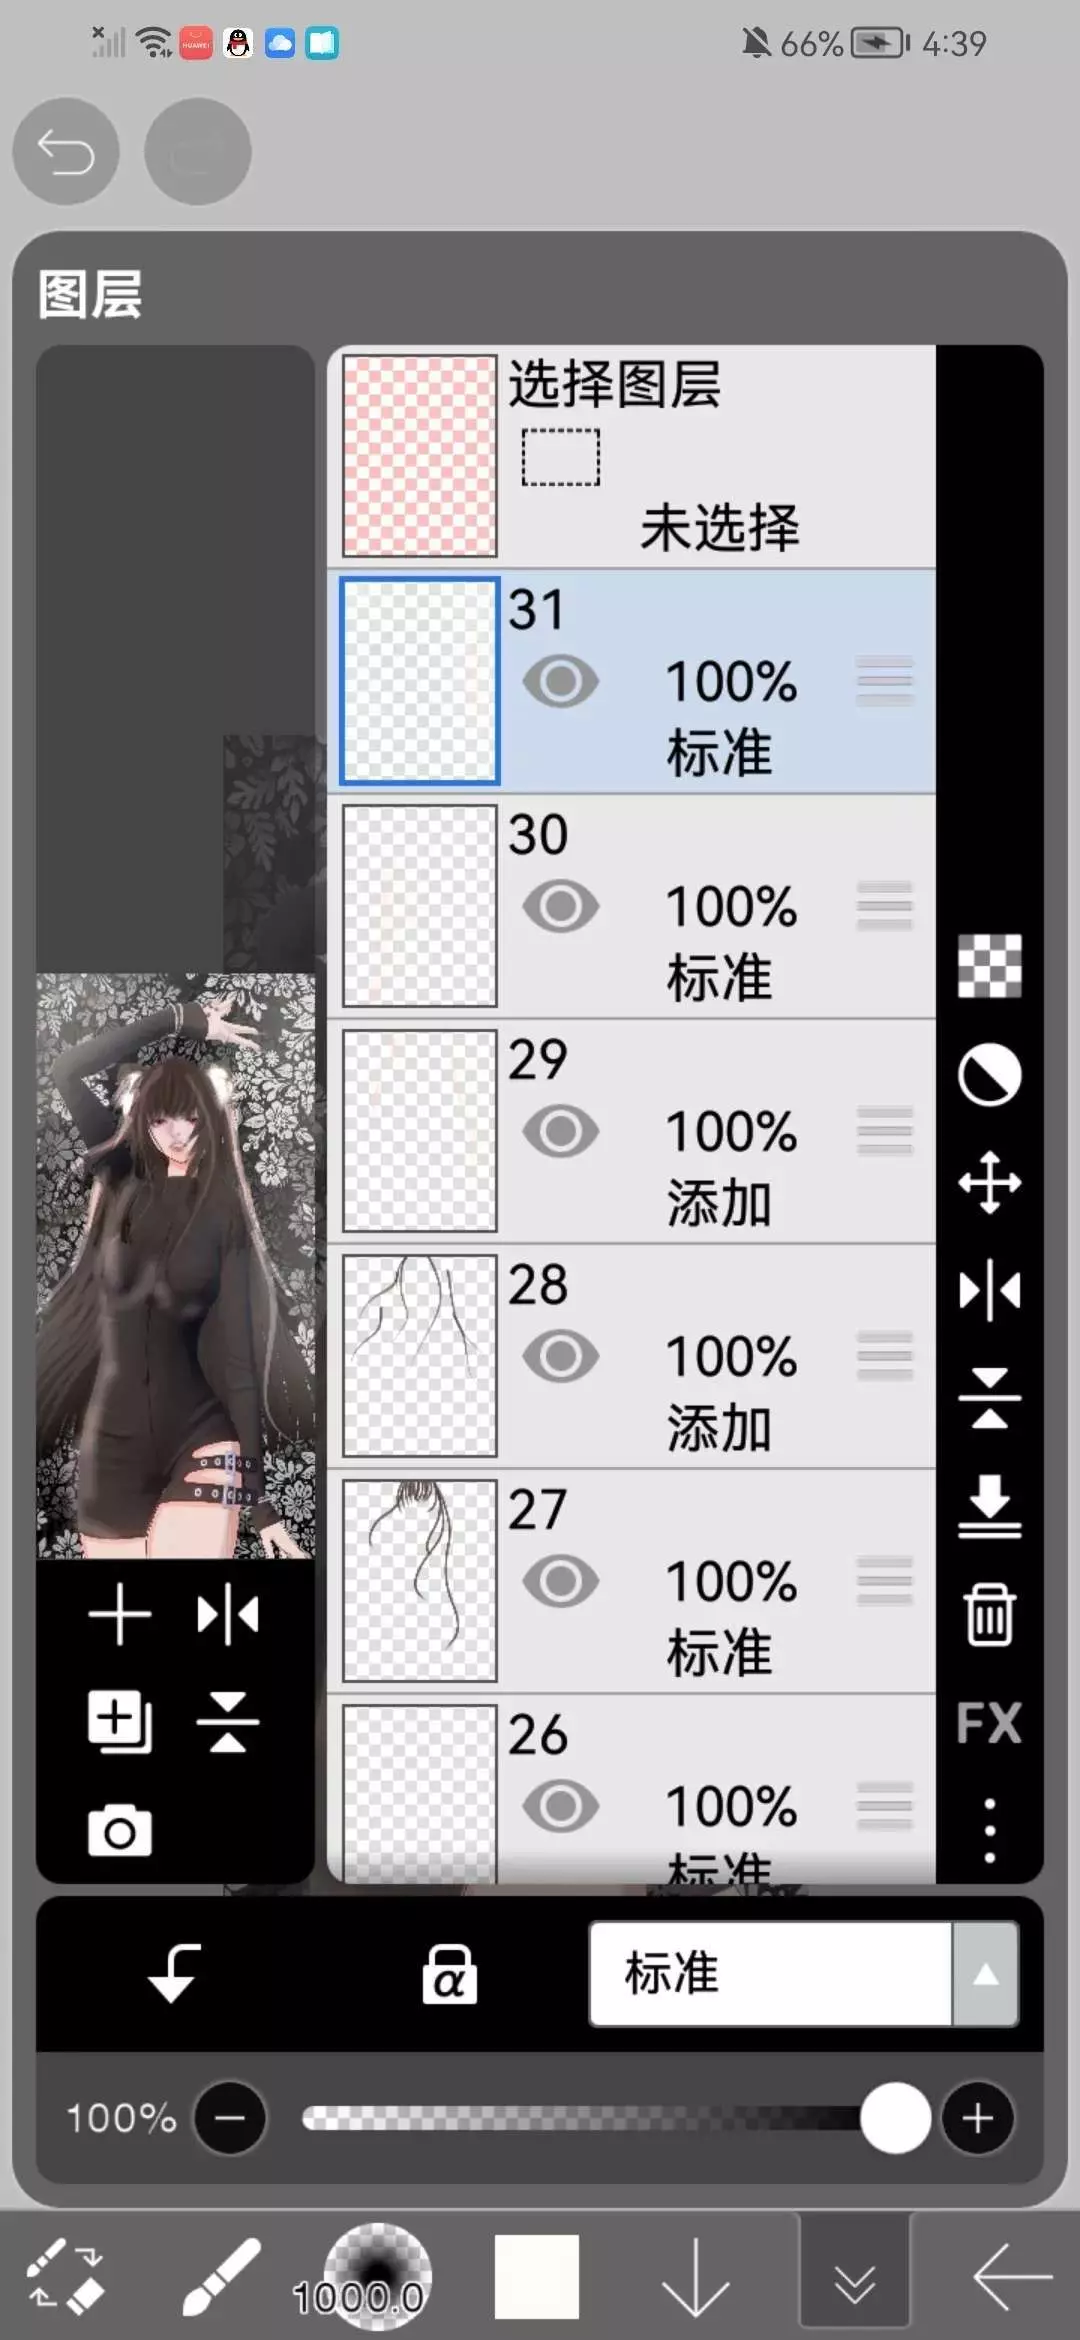This screenshot has height=2340, width=1080.
Task: Import photo with the camera icon
Action: coord(120,1832)
